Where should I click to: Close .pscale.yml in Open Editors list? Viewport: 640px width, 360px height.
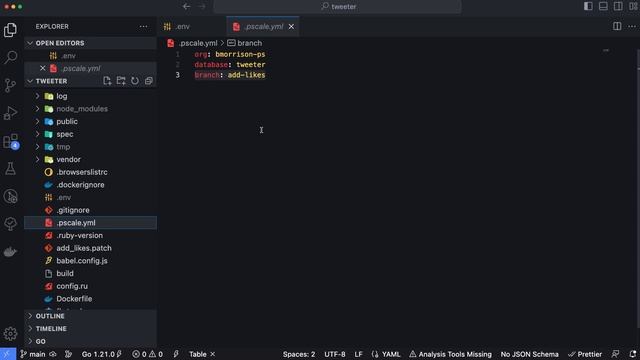(x=42, y=68)
